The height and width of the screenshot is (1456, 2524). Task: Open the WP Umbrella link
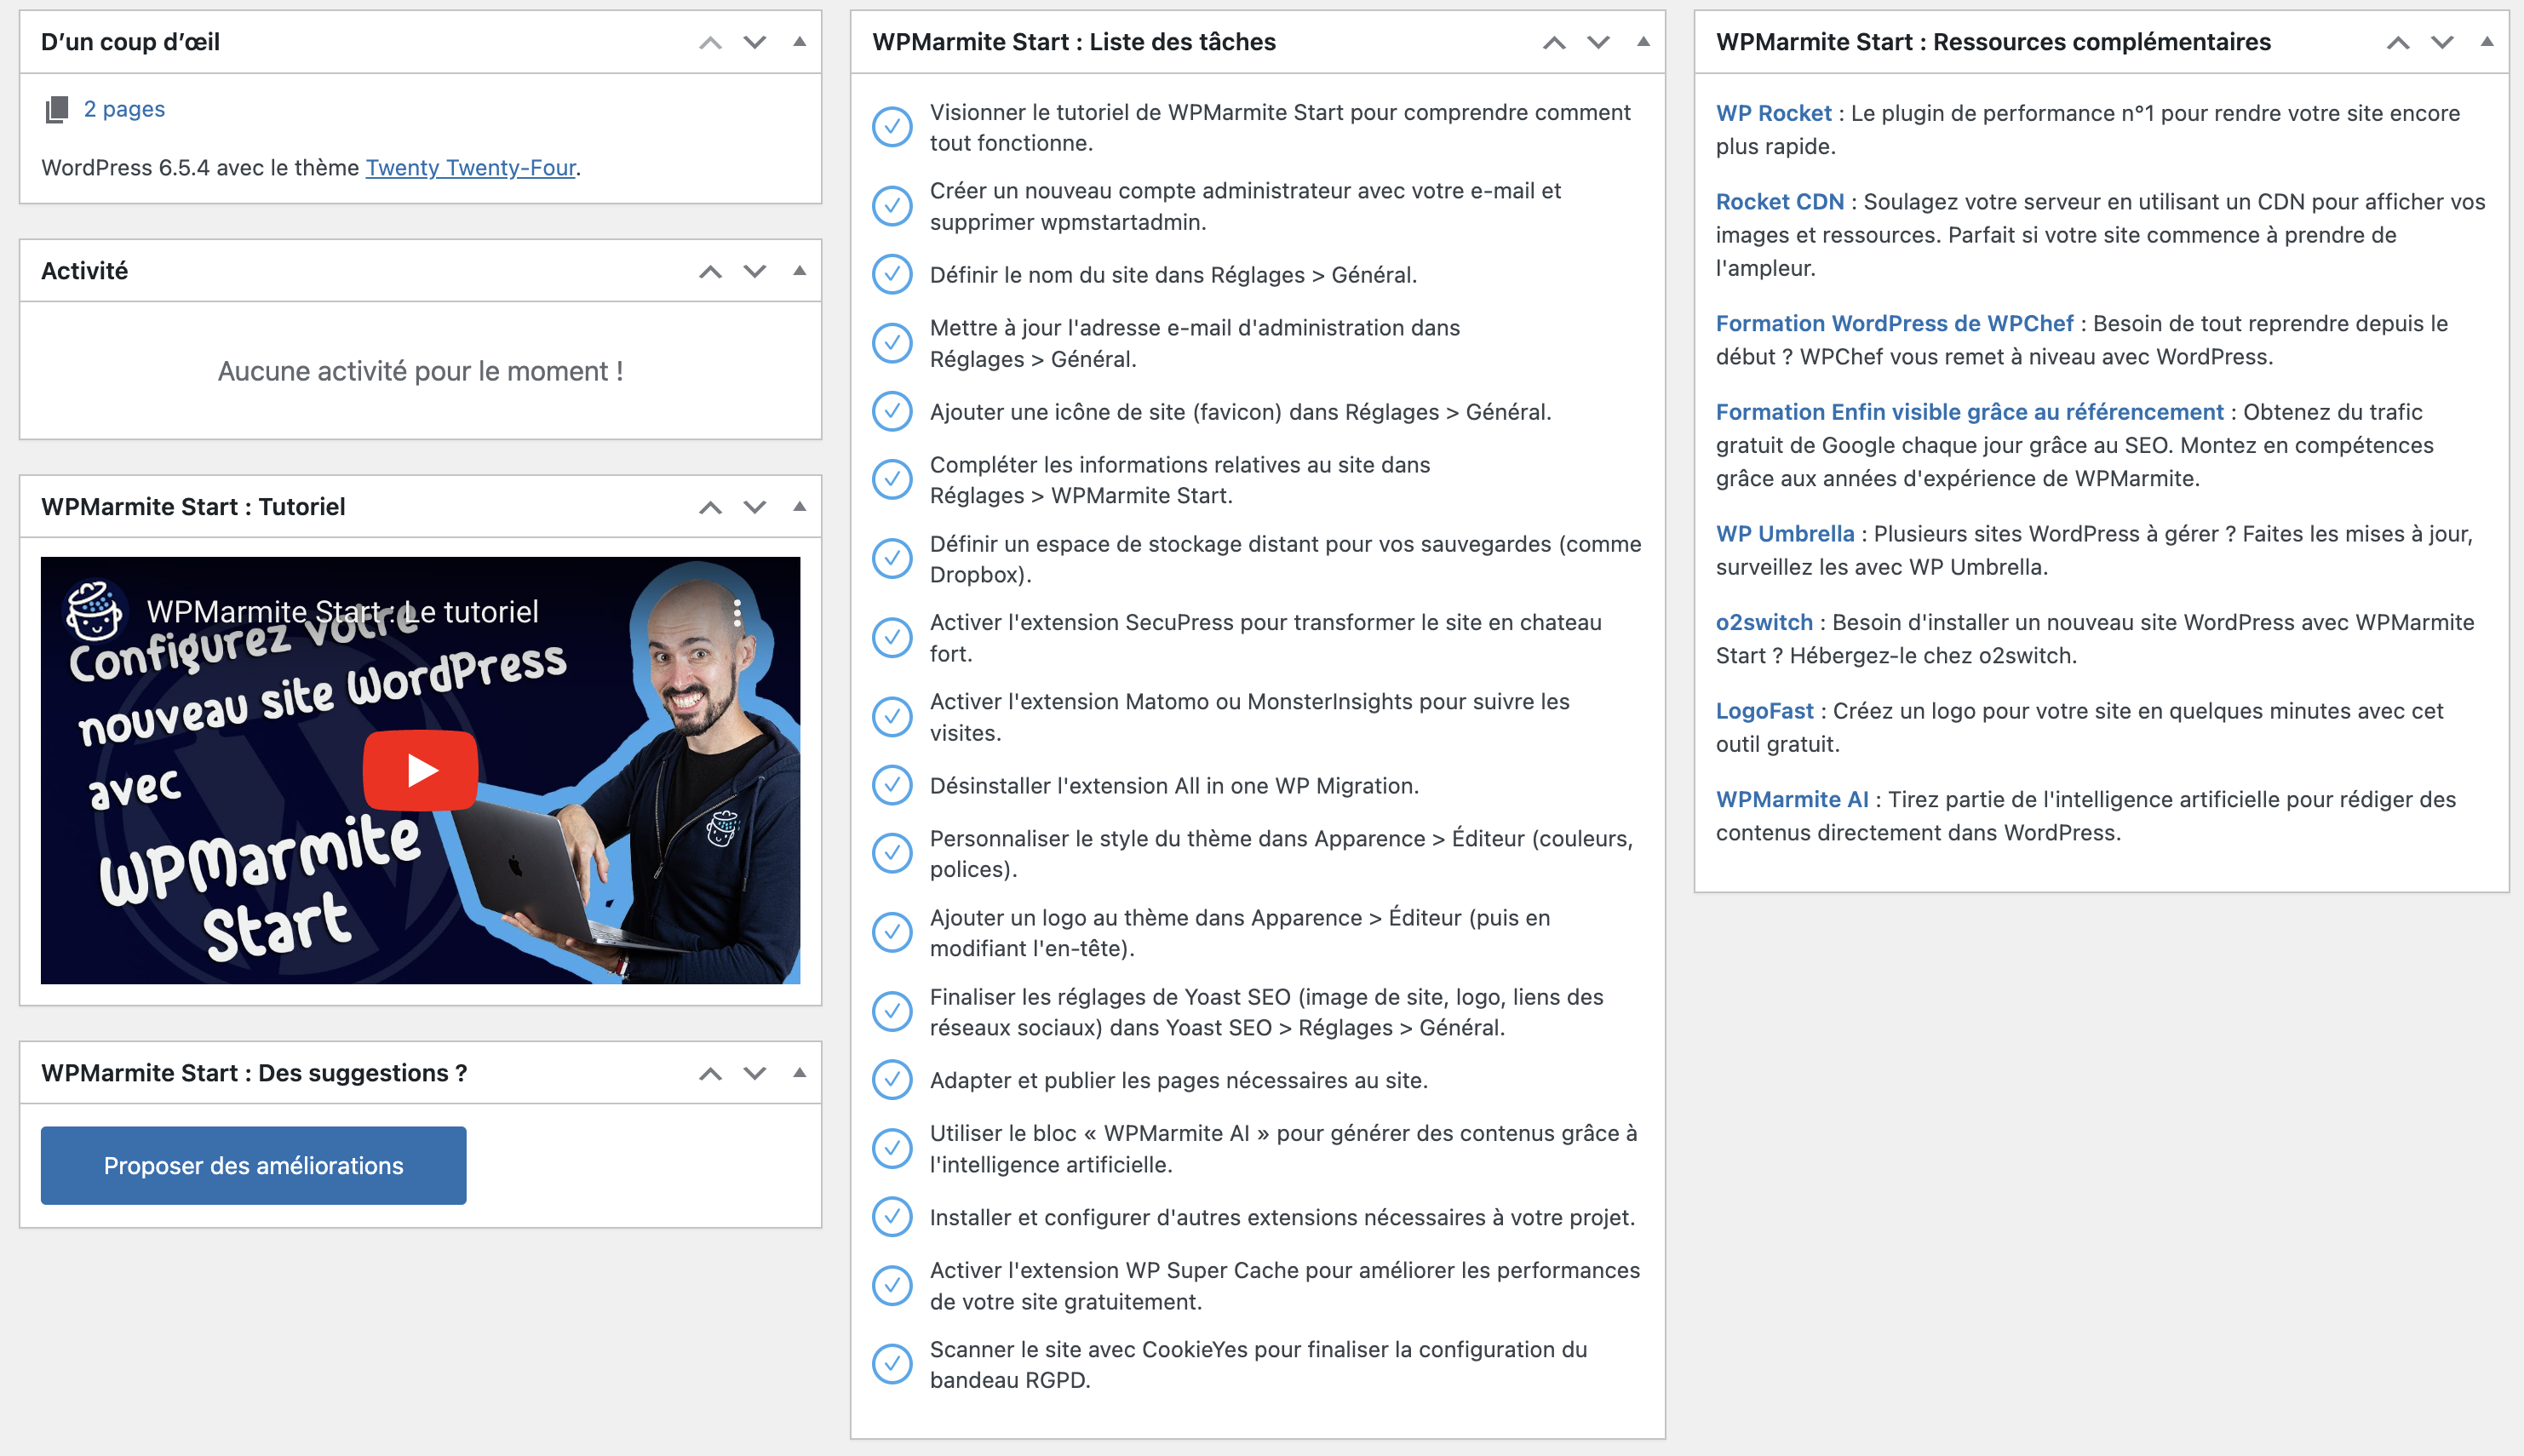tap(1785, 533)
